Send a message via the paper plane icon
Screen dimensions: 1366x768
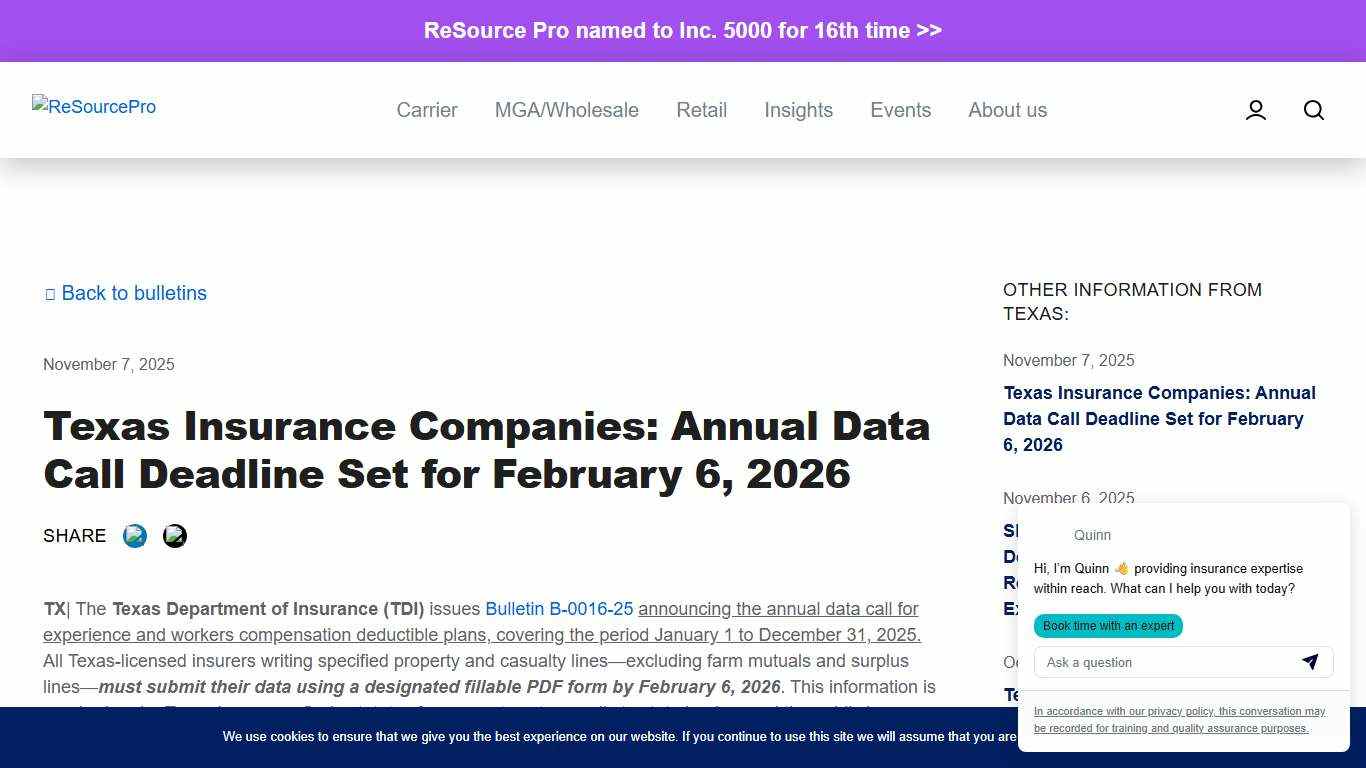1310,662
